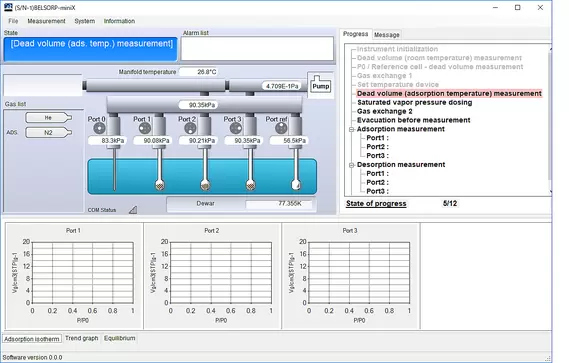This screenshot has width=569, height=363.
Task: Select Saturated vapor pressure dosing step
Action: click(414, 102)
